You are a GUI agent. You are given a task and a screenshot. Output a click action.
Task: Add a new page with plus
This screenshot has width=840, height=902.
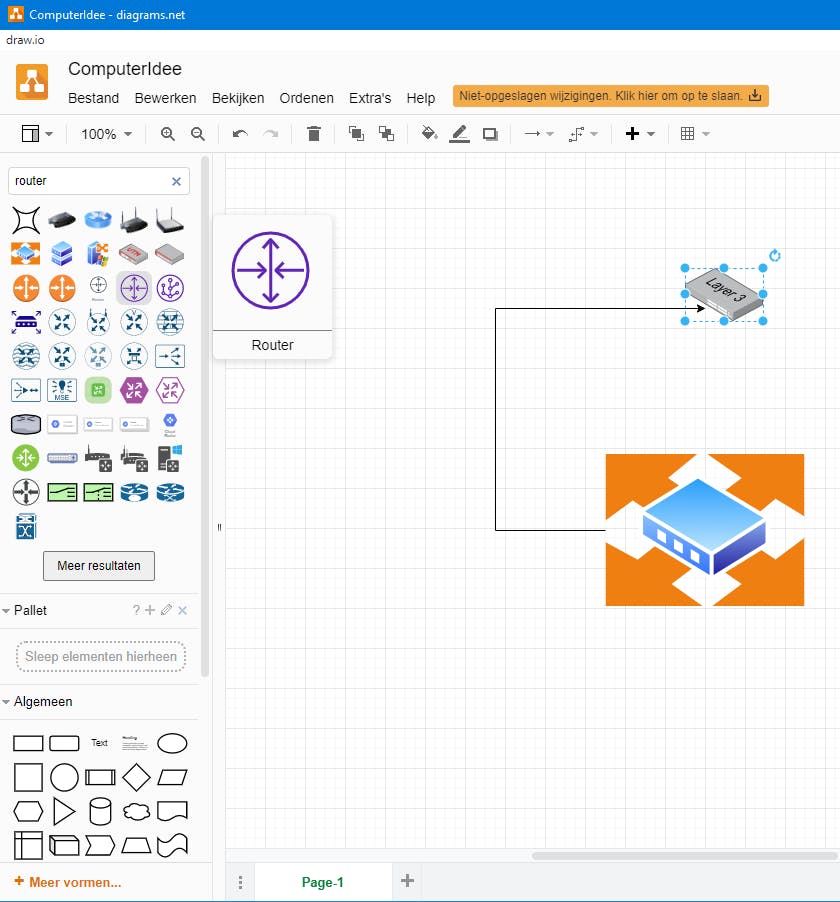407,881
